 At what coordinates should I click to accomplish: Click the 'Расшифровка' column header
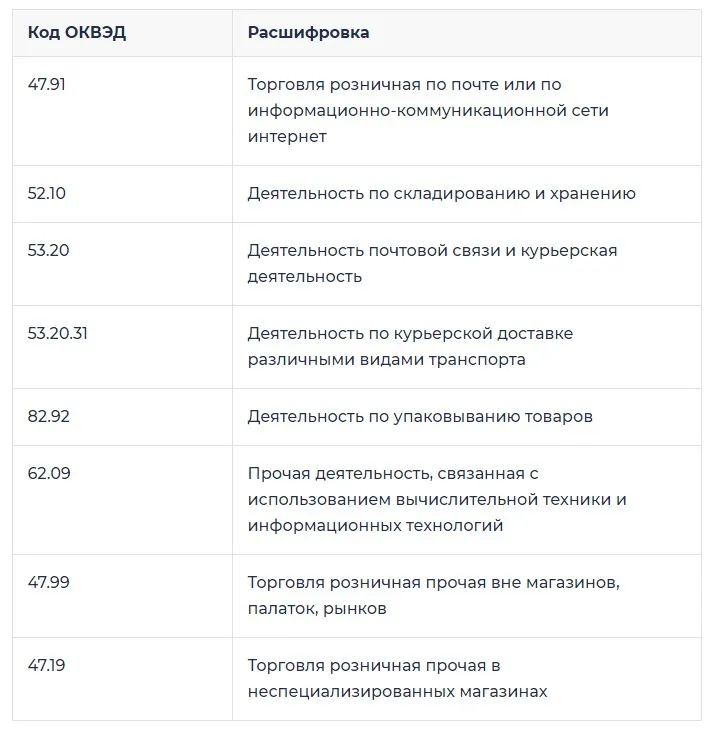coord(309,33)
